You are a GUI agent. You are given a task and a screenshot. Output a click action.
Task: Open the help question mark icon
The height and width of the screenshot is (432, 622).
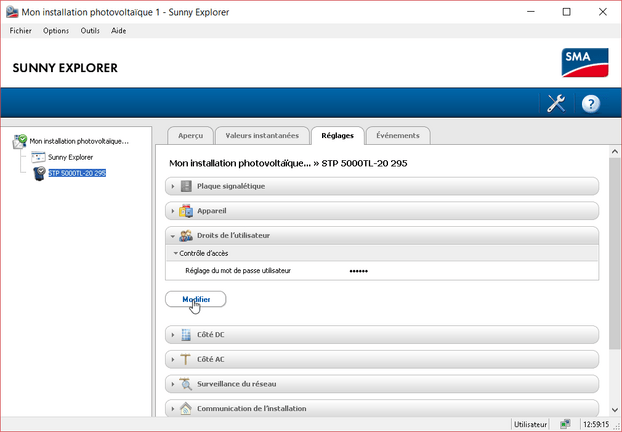pyautogui.click(x=591, y=104)
